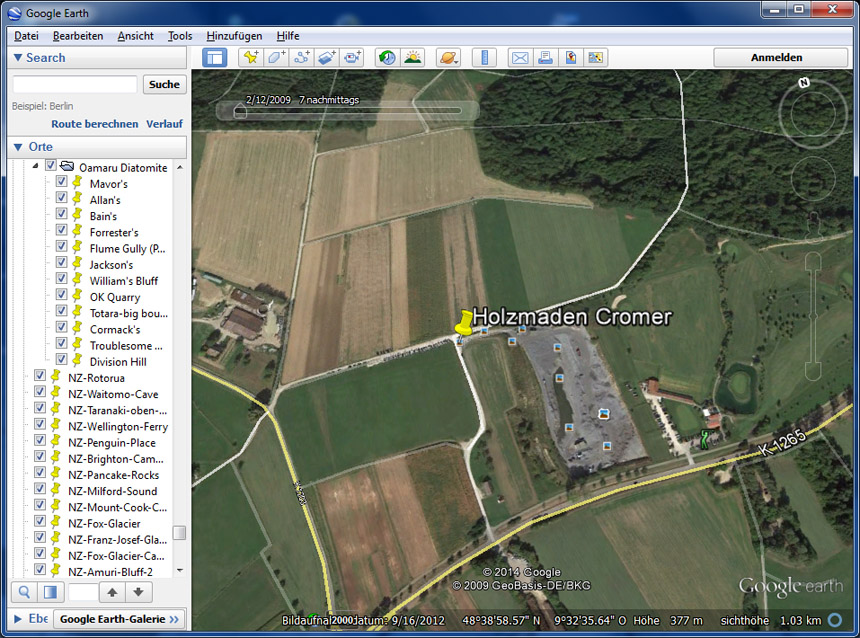Open the Ansicht menu
This screenshot has height=638, width=860.
(135, 36)
